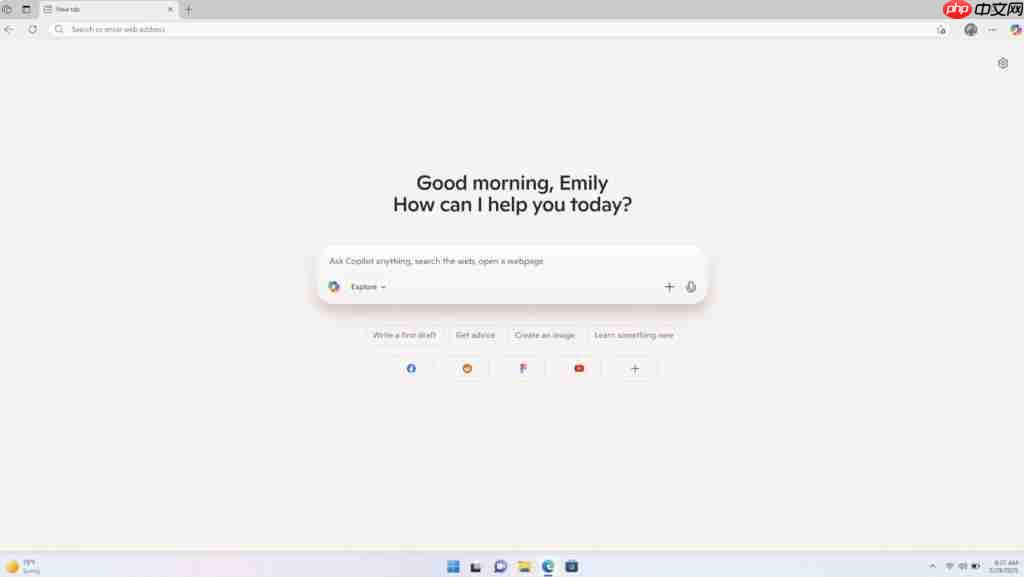1024x577 pixels.
Task: Open page settings gear icon
Action: point(1003,63)
